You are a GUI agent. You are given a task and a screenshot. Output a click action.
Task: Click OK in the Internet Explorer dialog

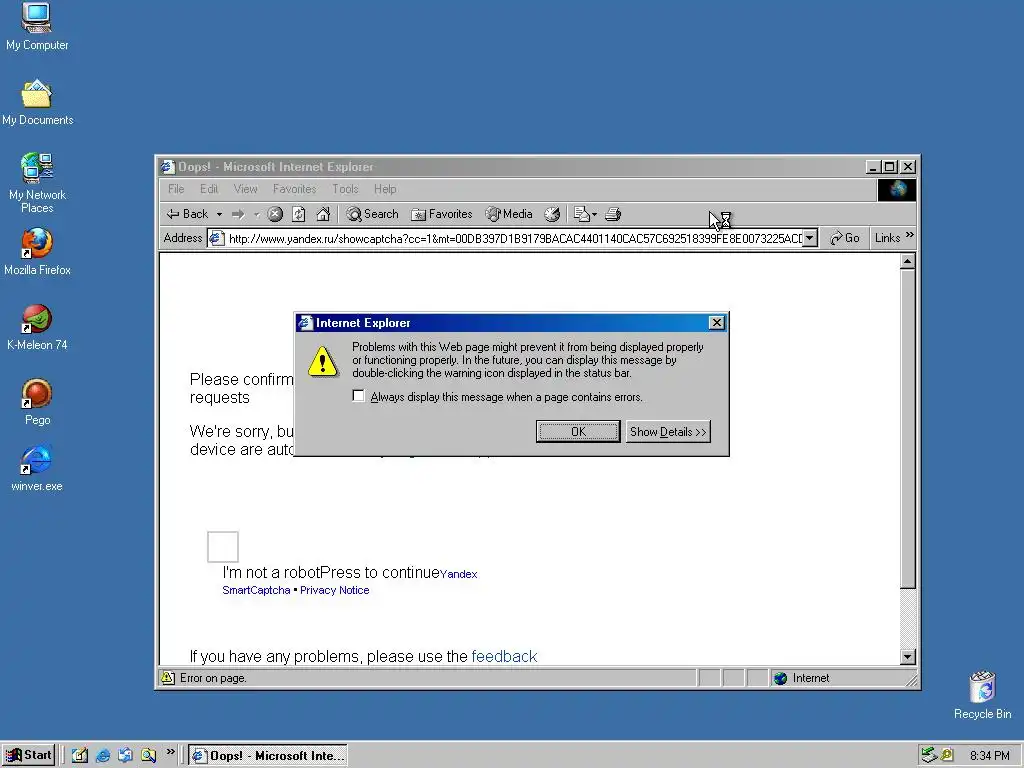(578, 432)
